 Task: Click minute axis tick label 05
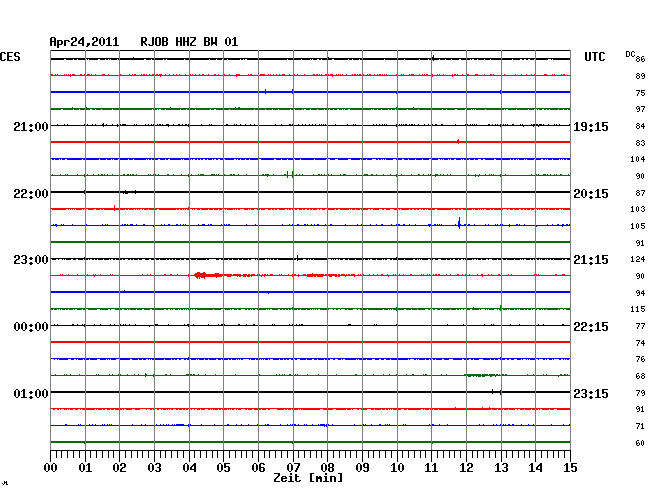223,468
